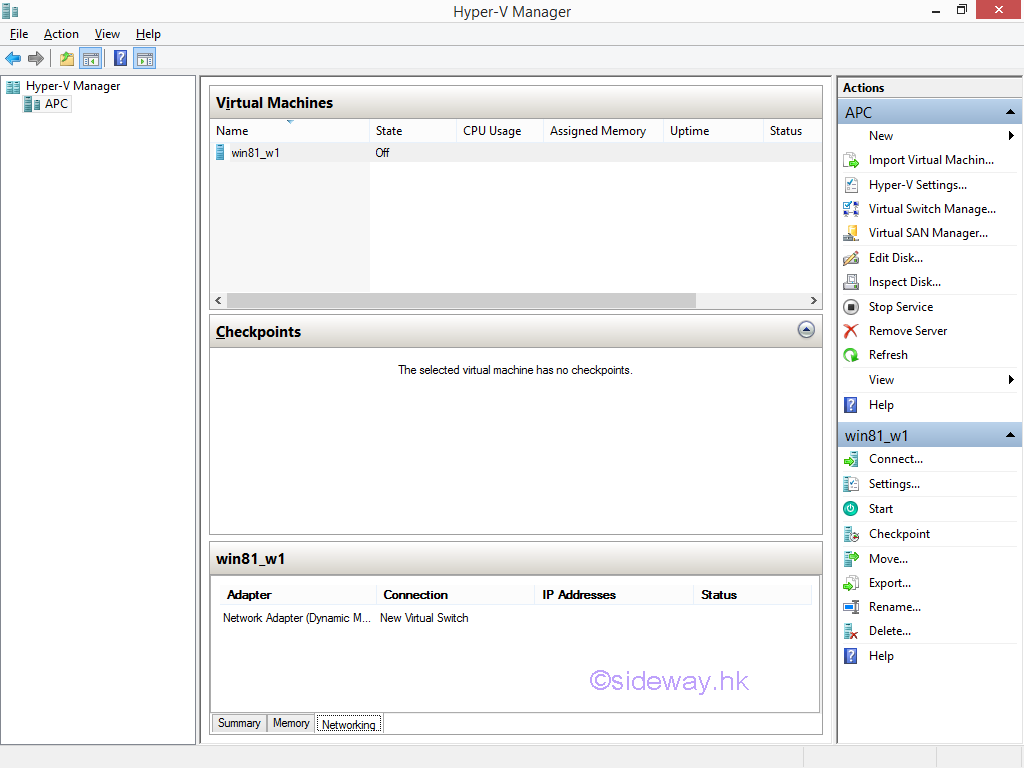Open Virtual Switch Manager icon
Screen dimensions: 1024x768
coord(851,209)
